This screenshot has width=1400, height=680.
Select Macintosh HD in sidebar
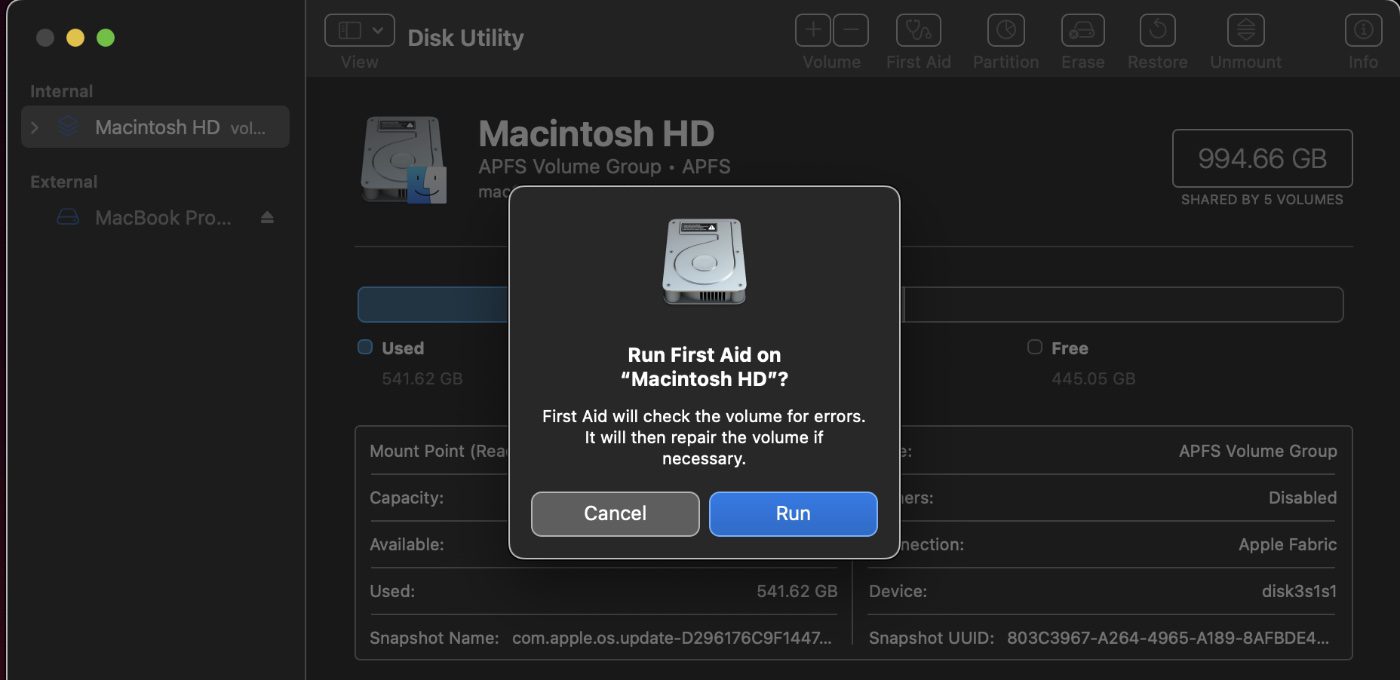tap(157, 128)
